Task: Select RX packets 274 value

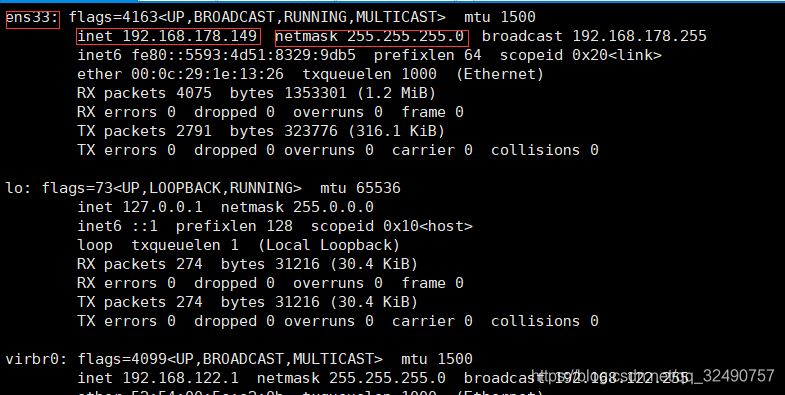Action: click(x=140, y=264)
